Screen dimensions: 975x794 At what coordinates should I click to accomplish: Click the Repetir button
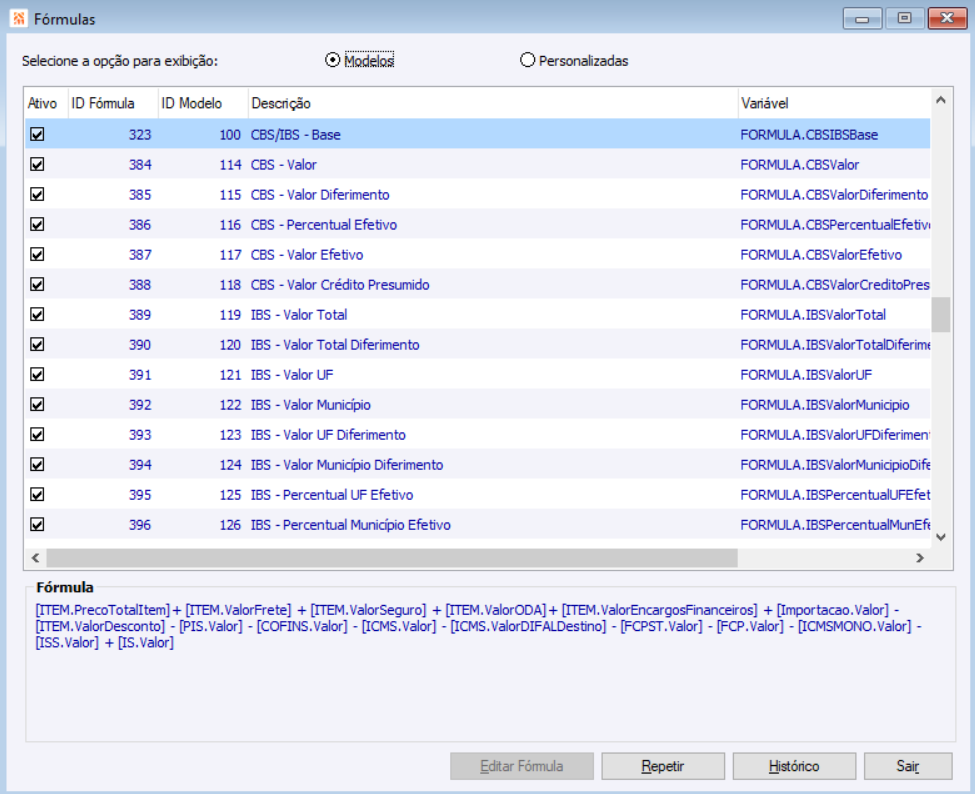point(663,766)
